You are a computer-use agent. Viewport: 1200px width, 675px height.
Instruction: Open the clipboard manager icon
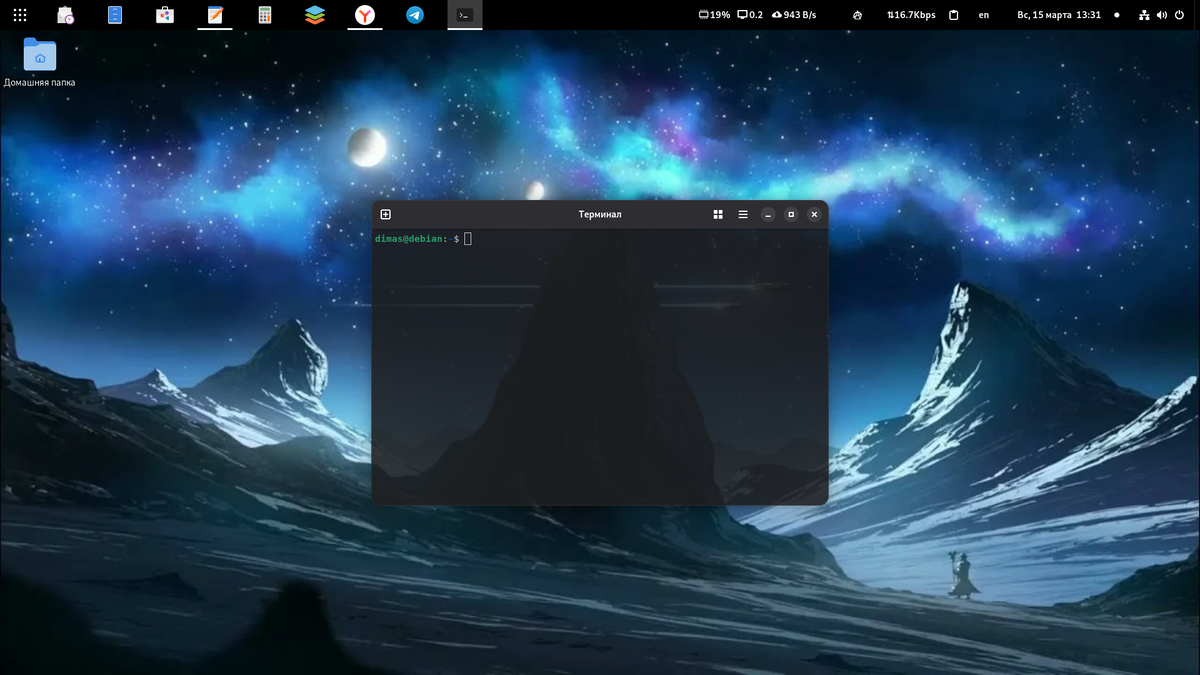coord(954,15)
